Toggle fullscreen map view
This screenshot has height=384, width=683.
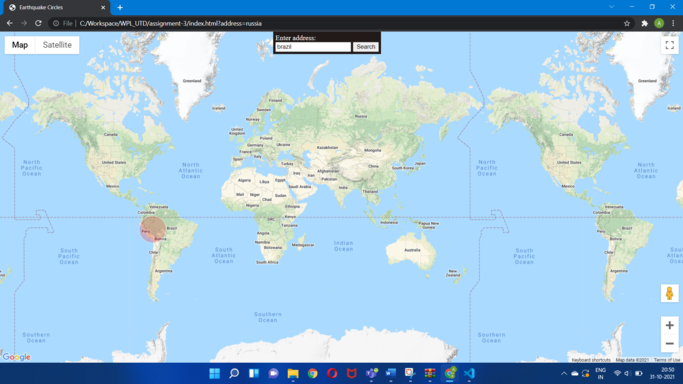[x=669, y=45]
